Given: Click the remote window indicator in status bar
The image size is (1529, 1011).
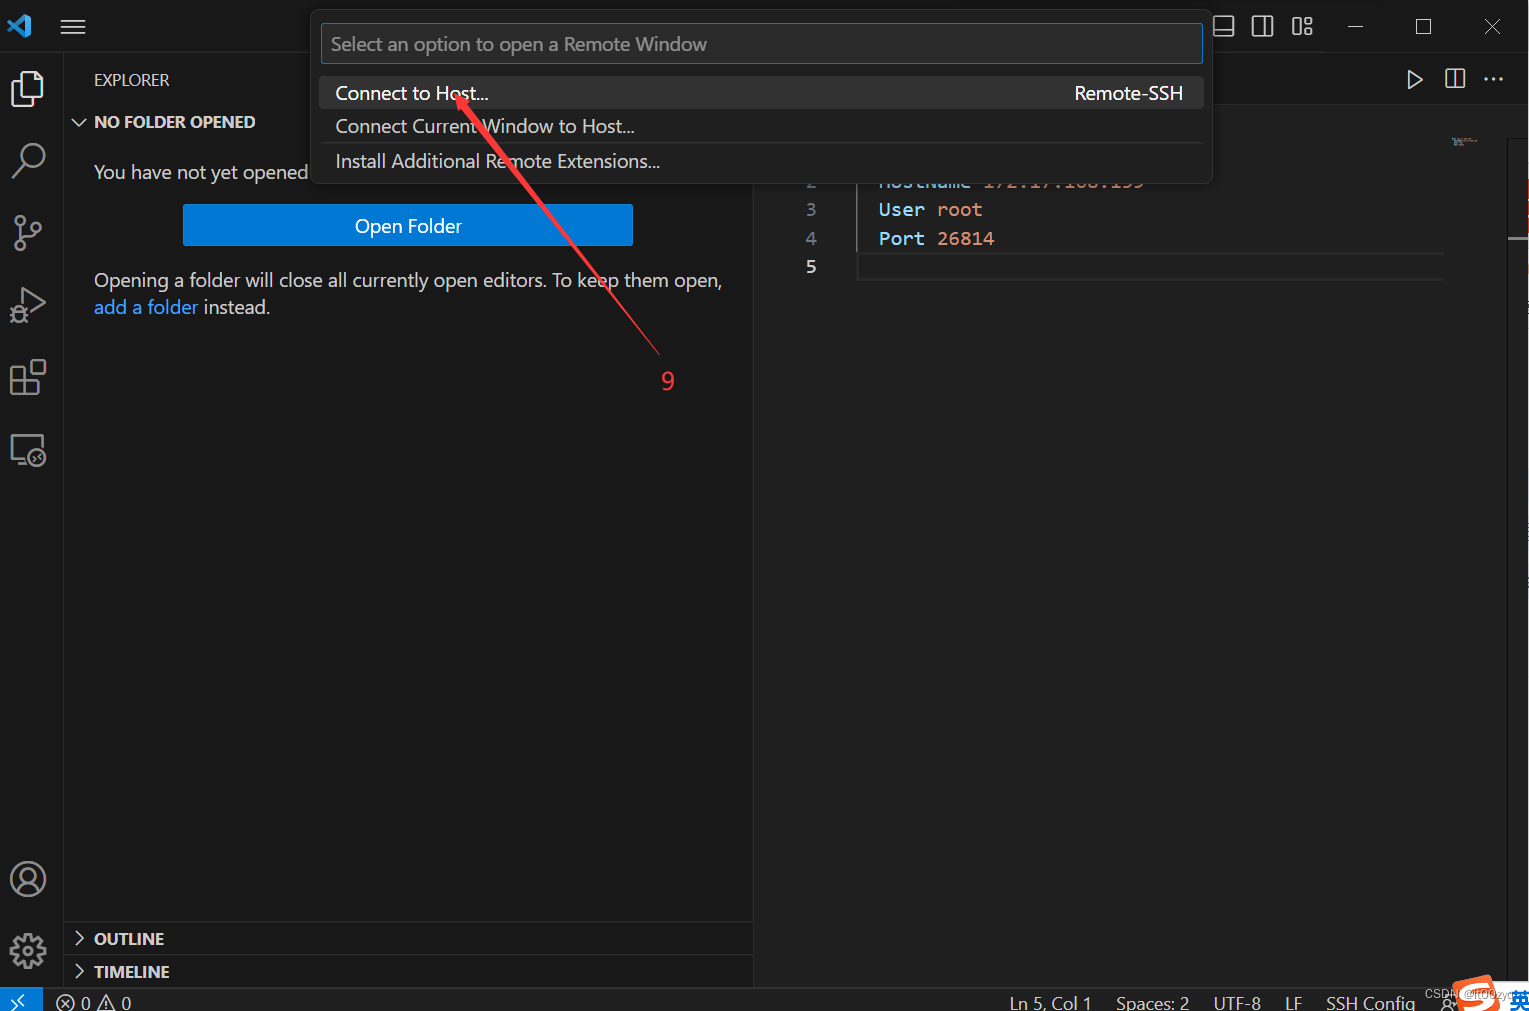Looking at the screenshot, I should point(20,1001).
